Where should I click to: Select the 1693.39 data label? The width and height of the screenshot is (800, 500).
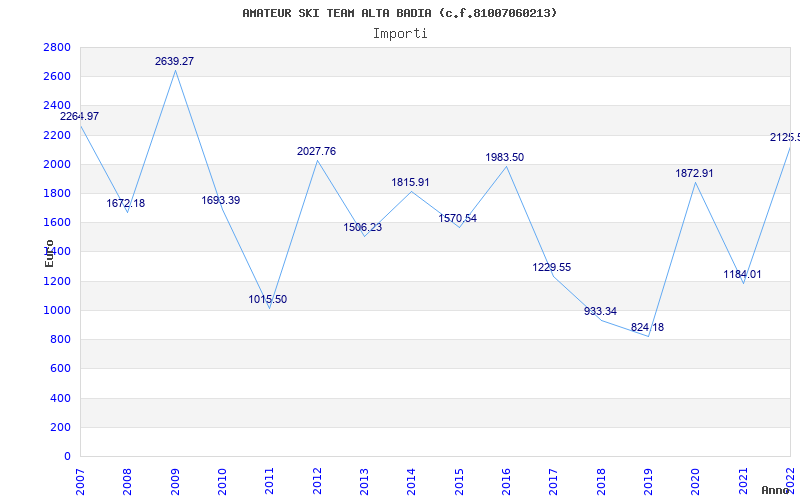[220, 201]
